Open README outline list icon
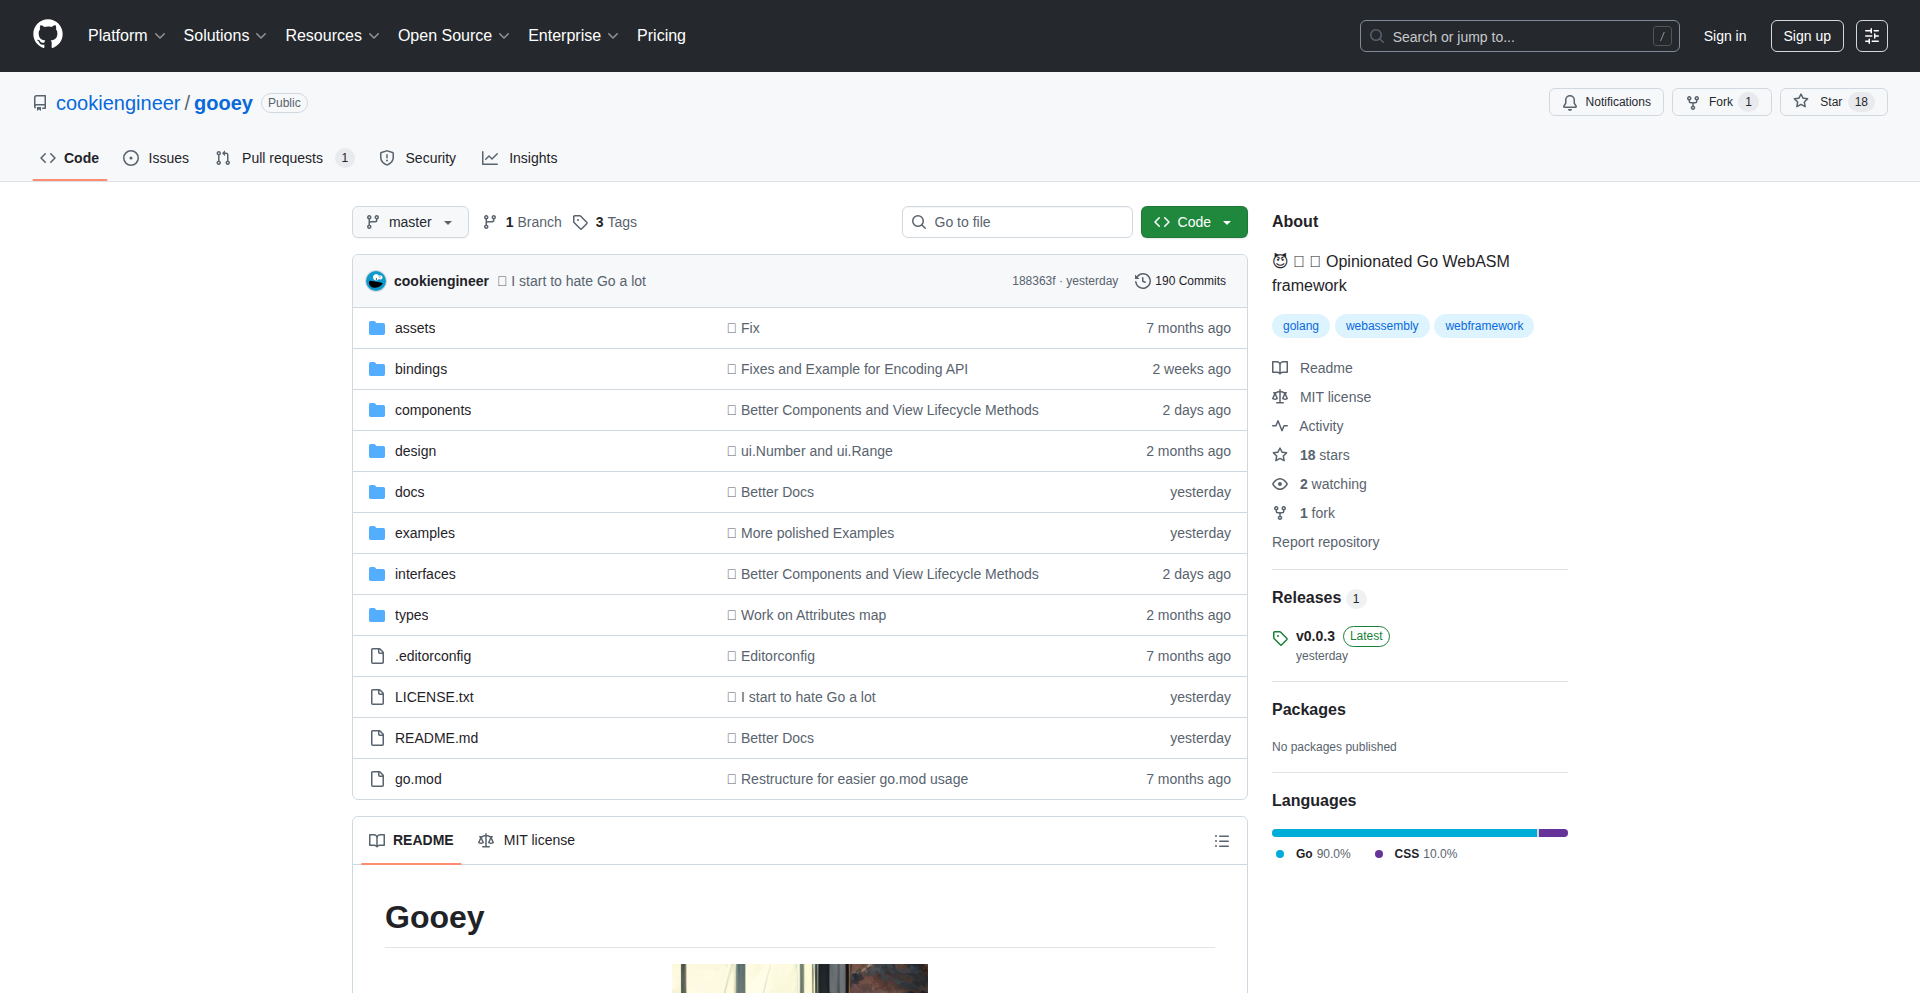This screenshot has width=1920, height=993. 1221,841
